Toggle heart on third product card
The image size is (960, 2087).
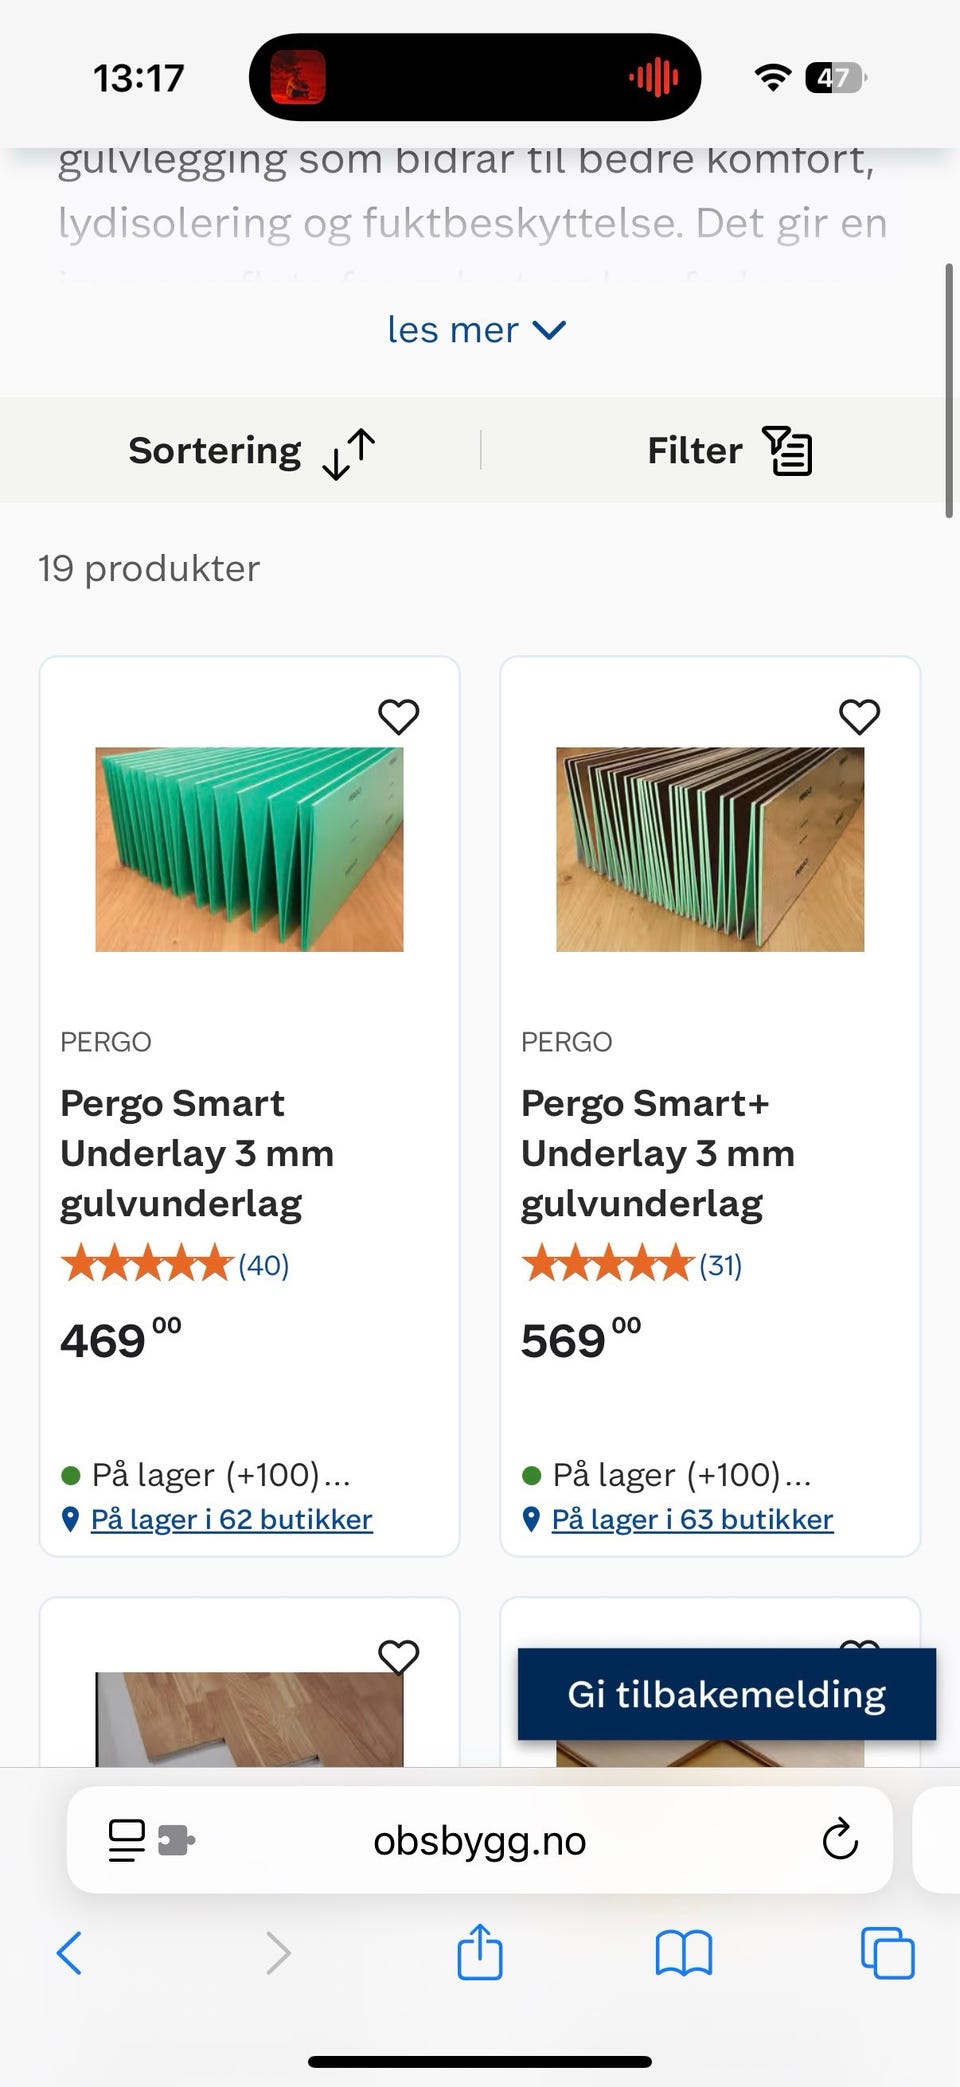pyautogui.click(x=398, y=1657)
